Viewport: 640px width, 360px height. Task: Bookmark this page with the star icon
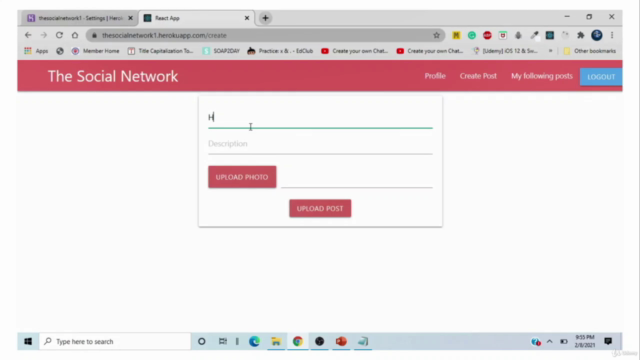[436, 35]
